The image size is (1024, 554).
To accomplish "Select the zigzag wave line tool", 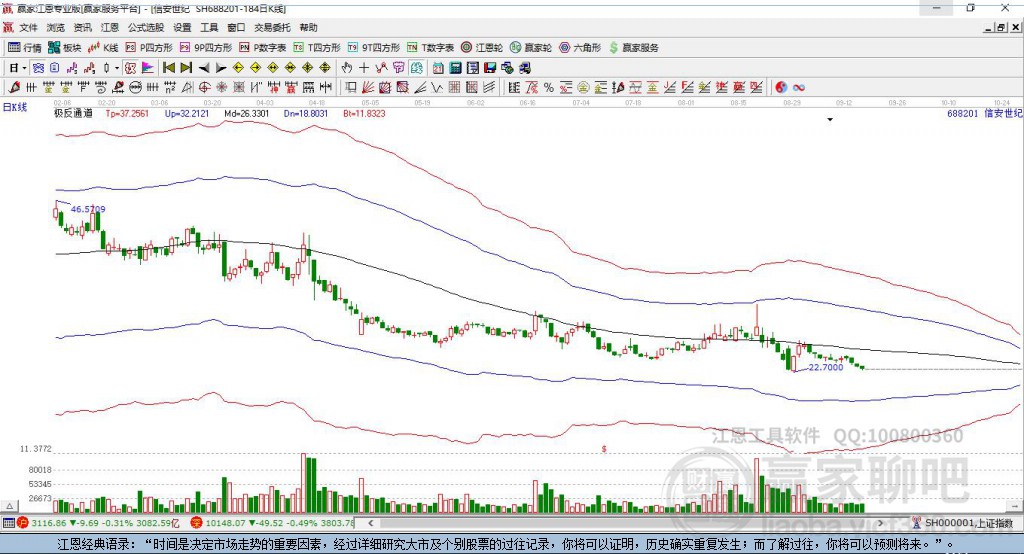I will point(437,88).
